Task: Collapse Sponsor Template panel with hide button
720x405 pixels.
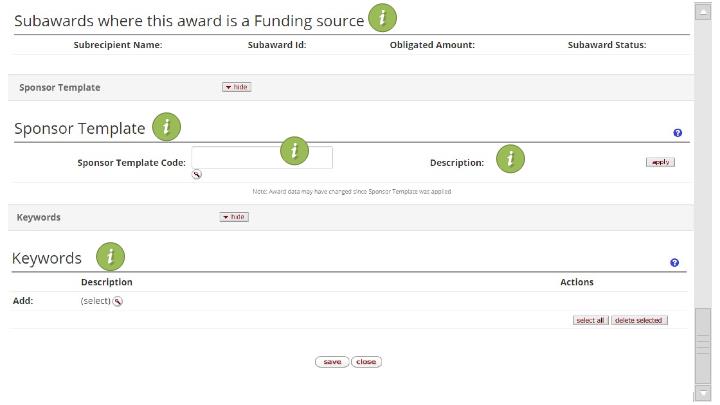Action: pyautogui.click(x=236, y=87)
